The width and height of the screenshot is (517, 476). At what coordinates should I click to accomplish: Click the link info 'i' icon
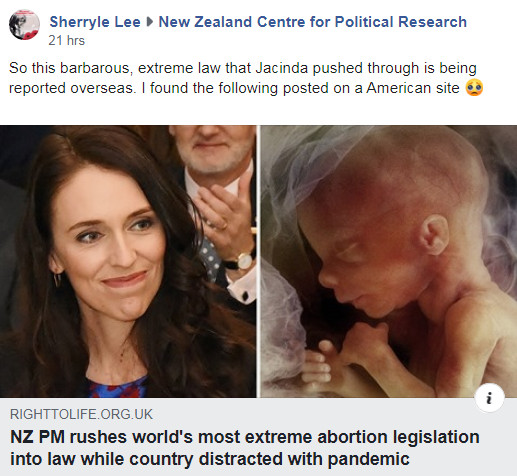point(489,398)
